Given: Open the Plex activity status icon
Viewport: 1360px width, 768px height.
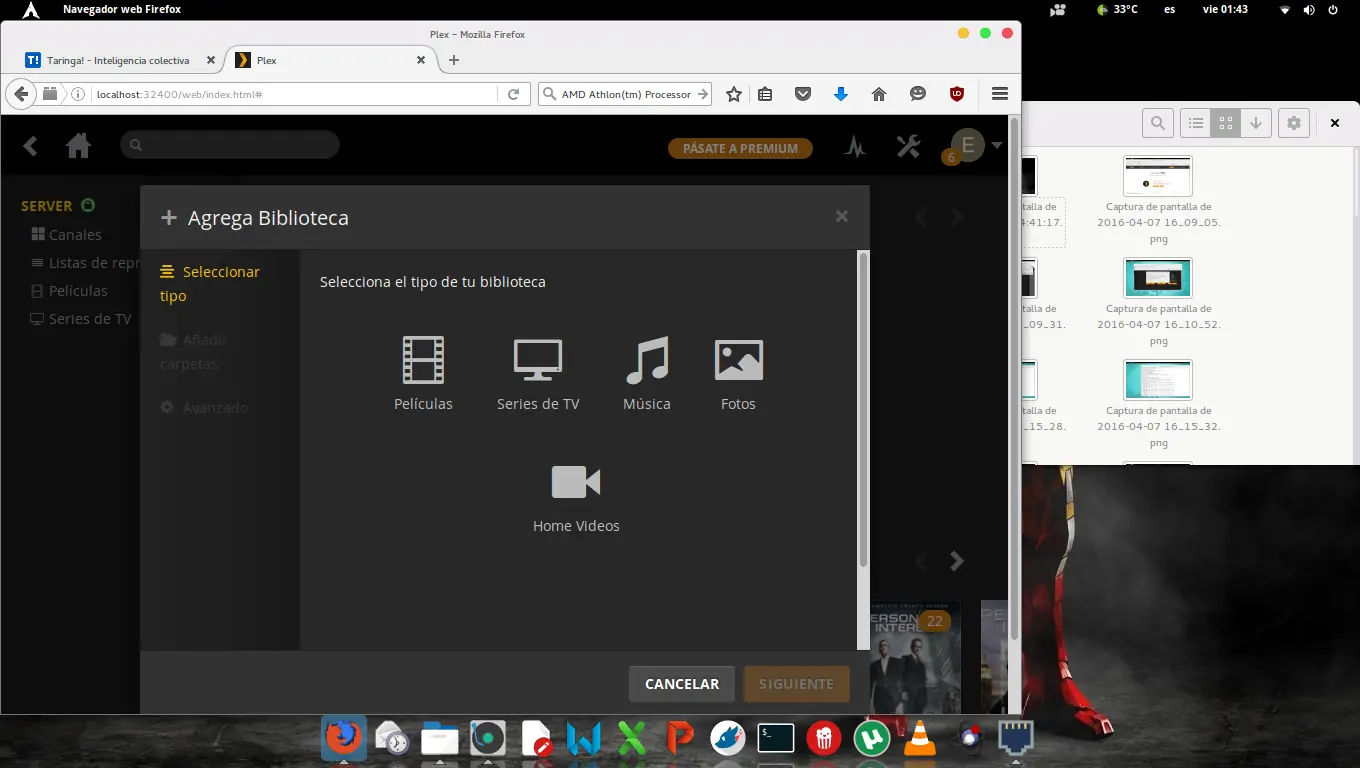Looking at the screenshot, I should pyautogui.click(x=855, y=147).
